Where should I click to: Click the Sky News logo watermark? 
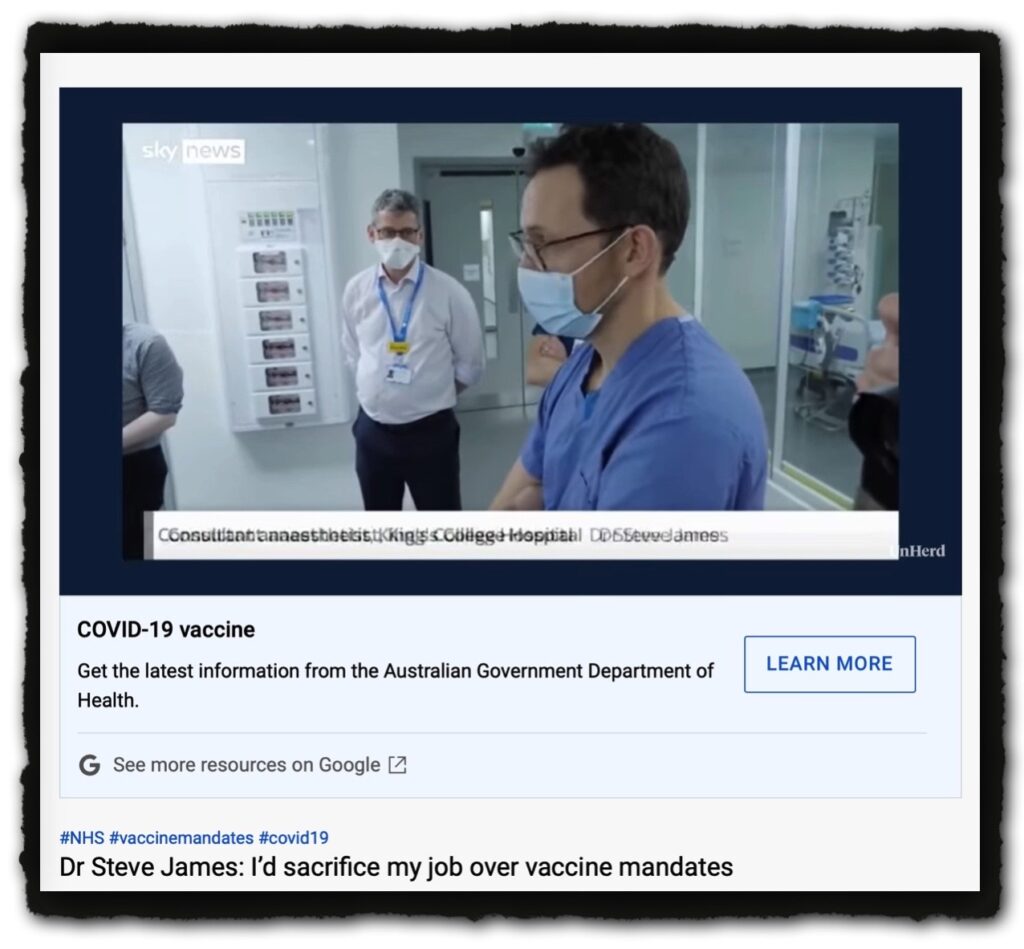192,152
